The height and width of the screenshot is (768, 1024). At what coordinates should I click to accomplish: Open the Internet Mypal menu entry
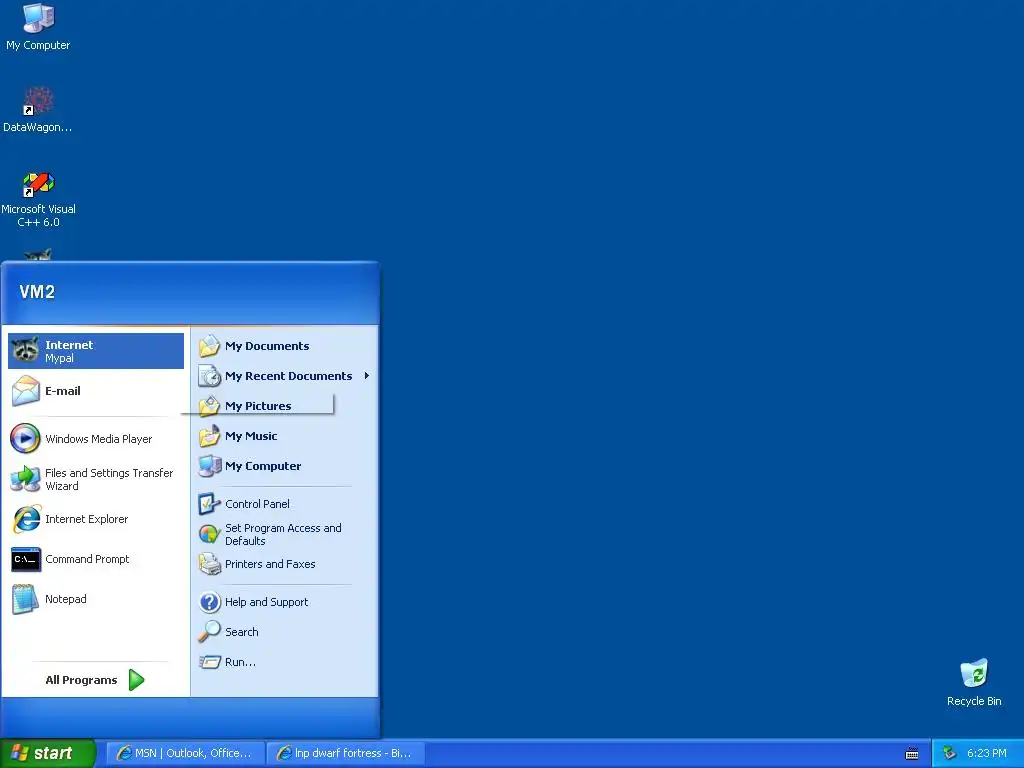click(96, 351)
